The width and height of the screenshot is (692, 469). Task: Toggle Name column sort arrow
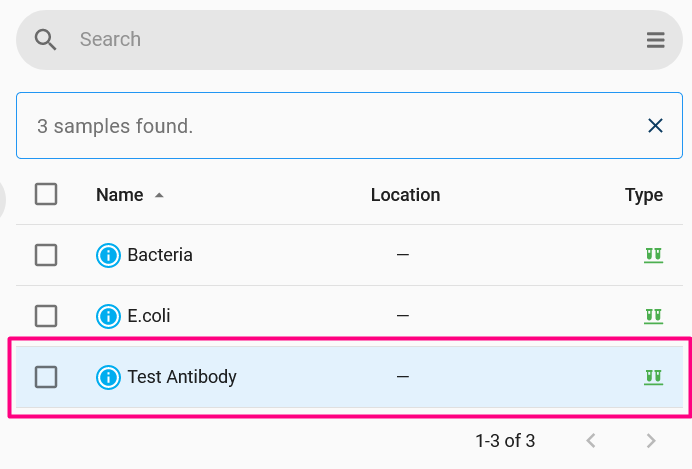click(159, 195)
